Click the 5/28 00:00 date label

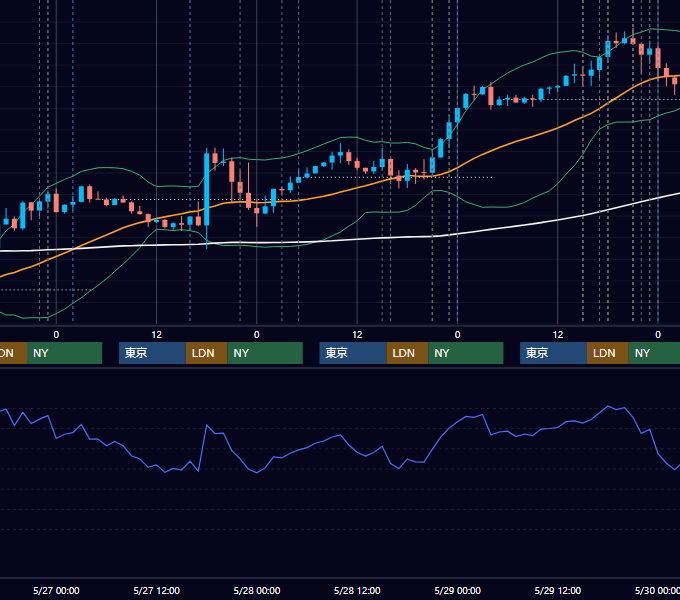click(257, 590)
